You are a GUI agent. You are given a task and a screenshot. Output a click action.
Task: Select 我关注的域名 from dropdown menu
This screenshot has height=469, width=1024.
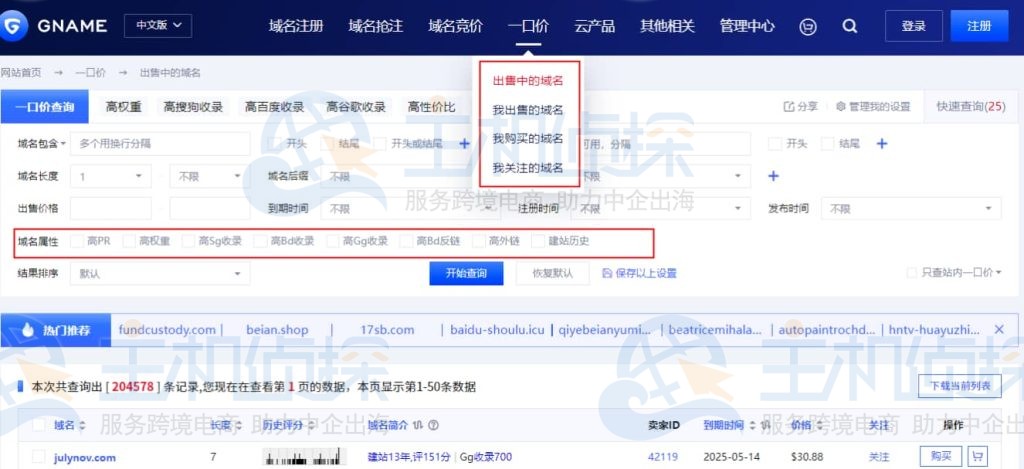coord(528,168)
